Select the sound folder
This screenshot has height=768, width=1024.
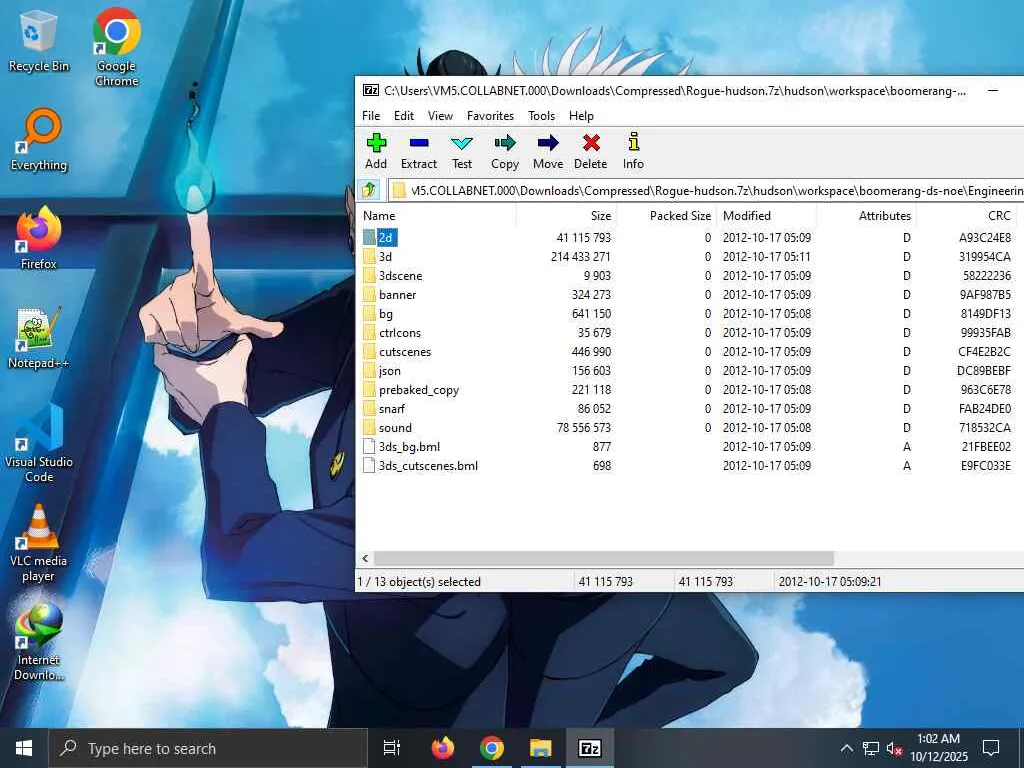click(395, 428)
